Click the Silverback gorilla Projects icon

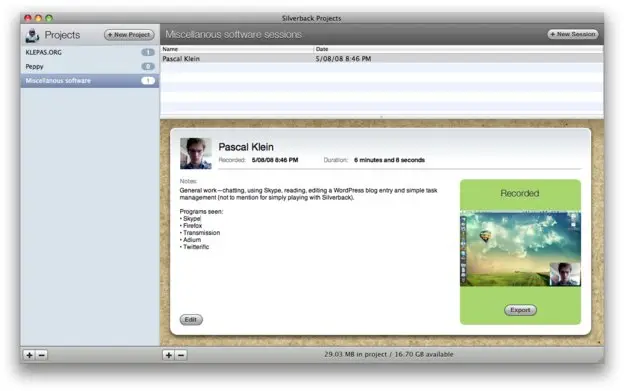(32, 35)
